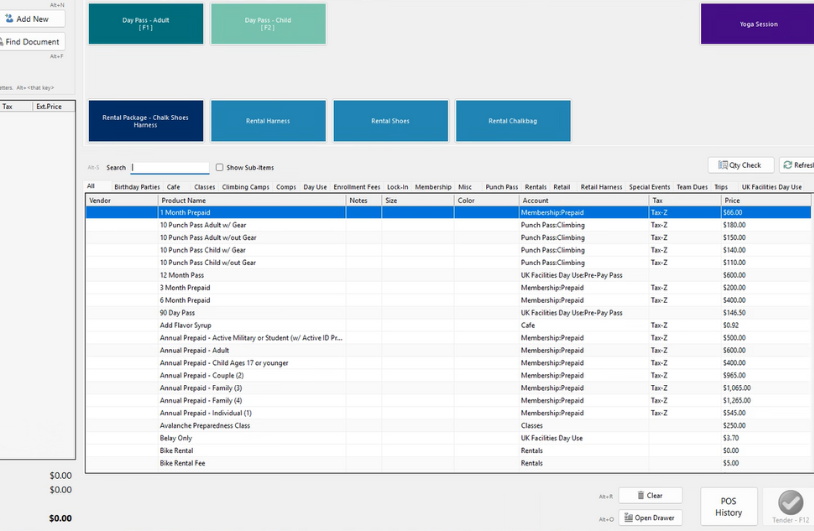Switch to the Birthday Parties category tab
814x531 pixels.
pyautogui.click(x=137, y=187)
